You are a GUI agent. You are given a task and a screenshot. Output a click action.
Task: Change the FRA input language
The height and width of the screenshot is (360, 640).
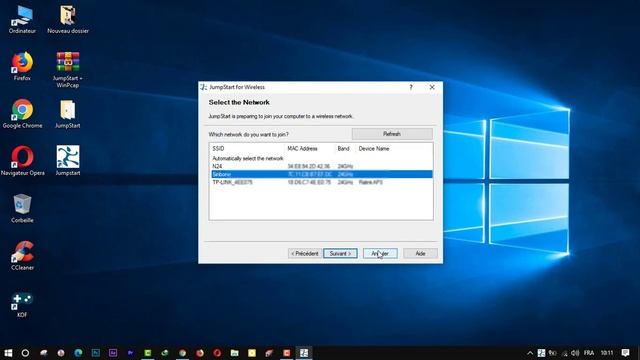(x=589, y=353)
